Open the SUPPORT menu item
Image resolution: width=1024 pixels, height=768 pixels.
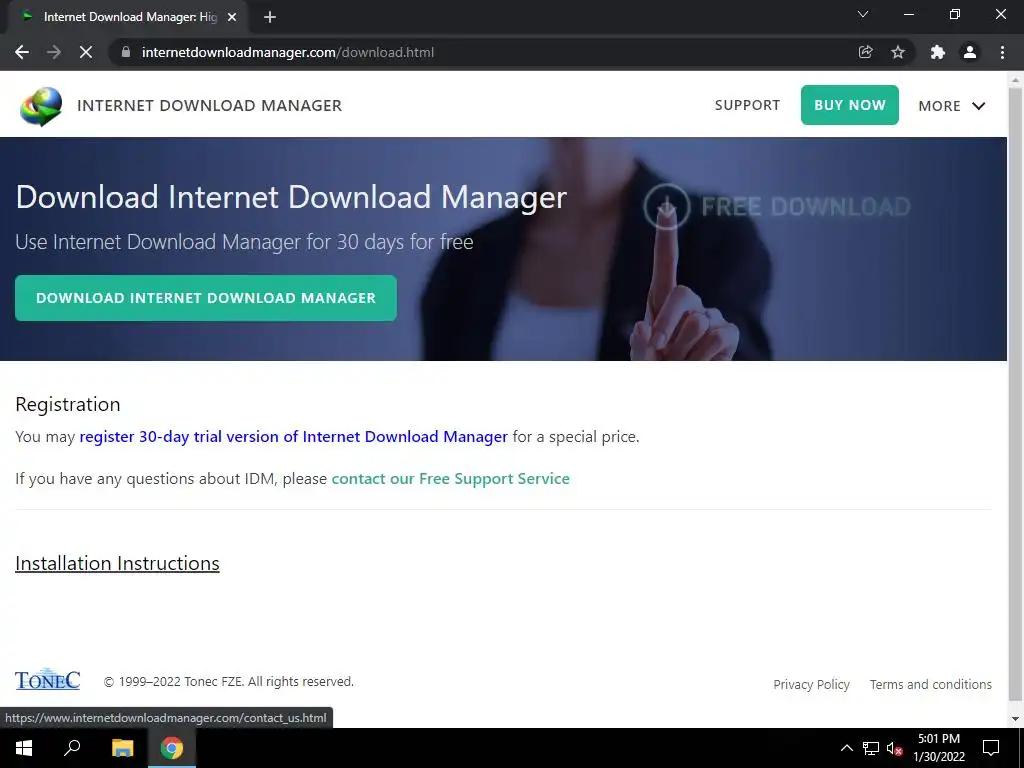click(747, 105)
